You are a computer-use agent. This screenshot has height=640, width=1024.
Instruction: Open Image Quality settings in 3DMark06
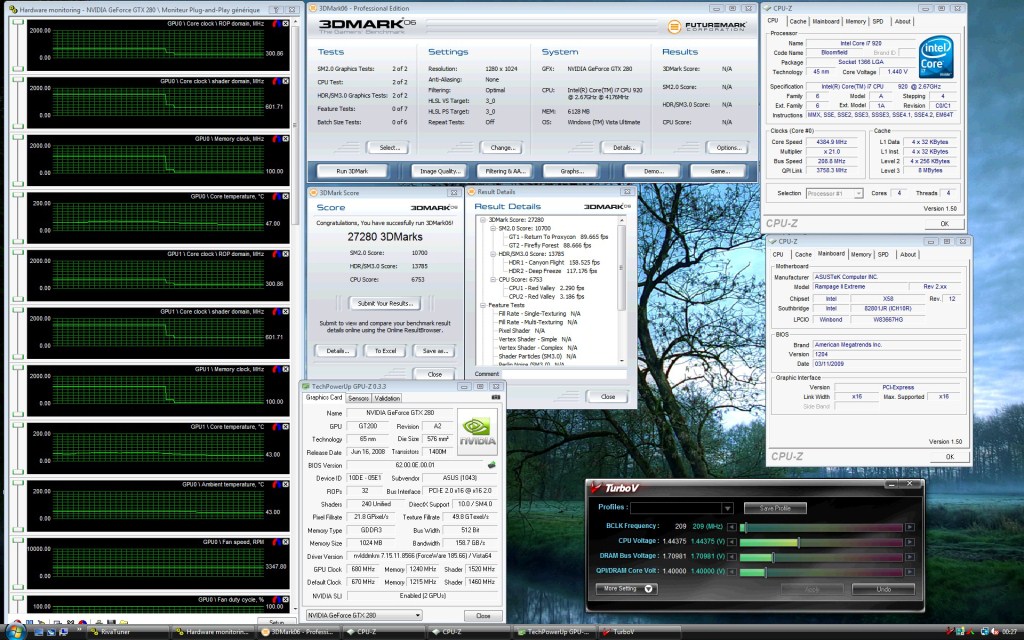click(x=440, y=171)
